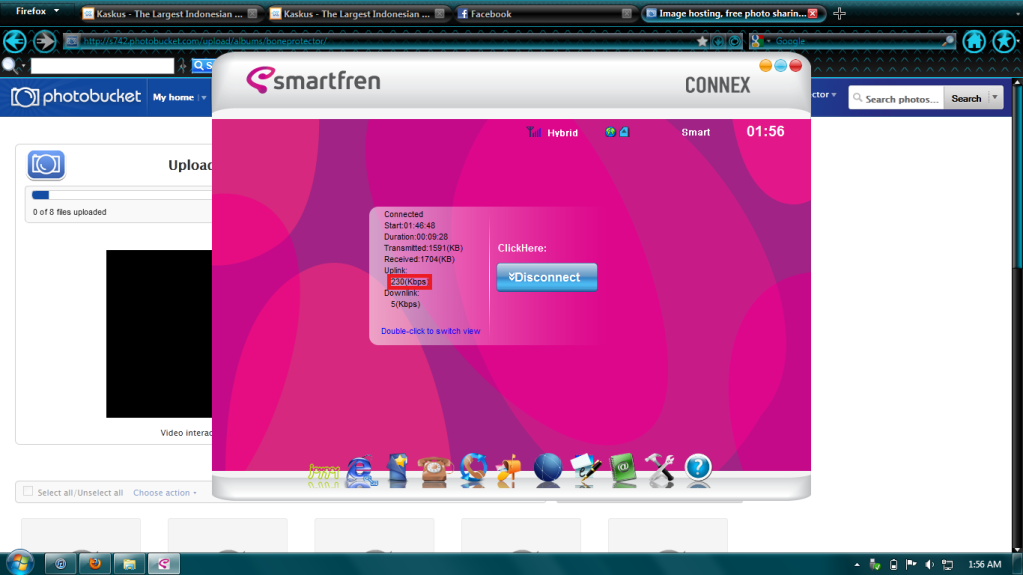Image resolution: width=1023 pixels, height=575 pixels.
Task: Click the Smart carrier label in Connex
Action: 695,132
